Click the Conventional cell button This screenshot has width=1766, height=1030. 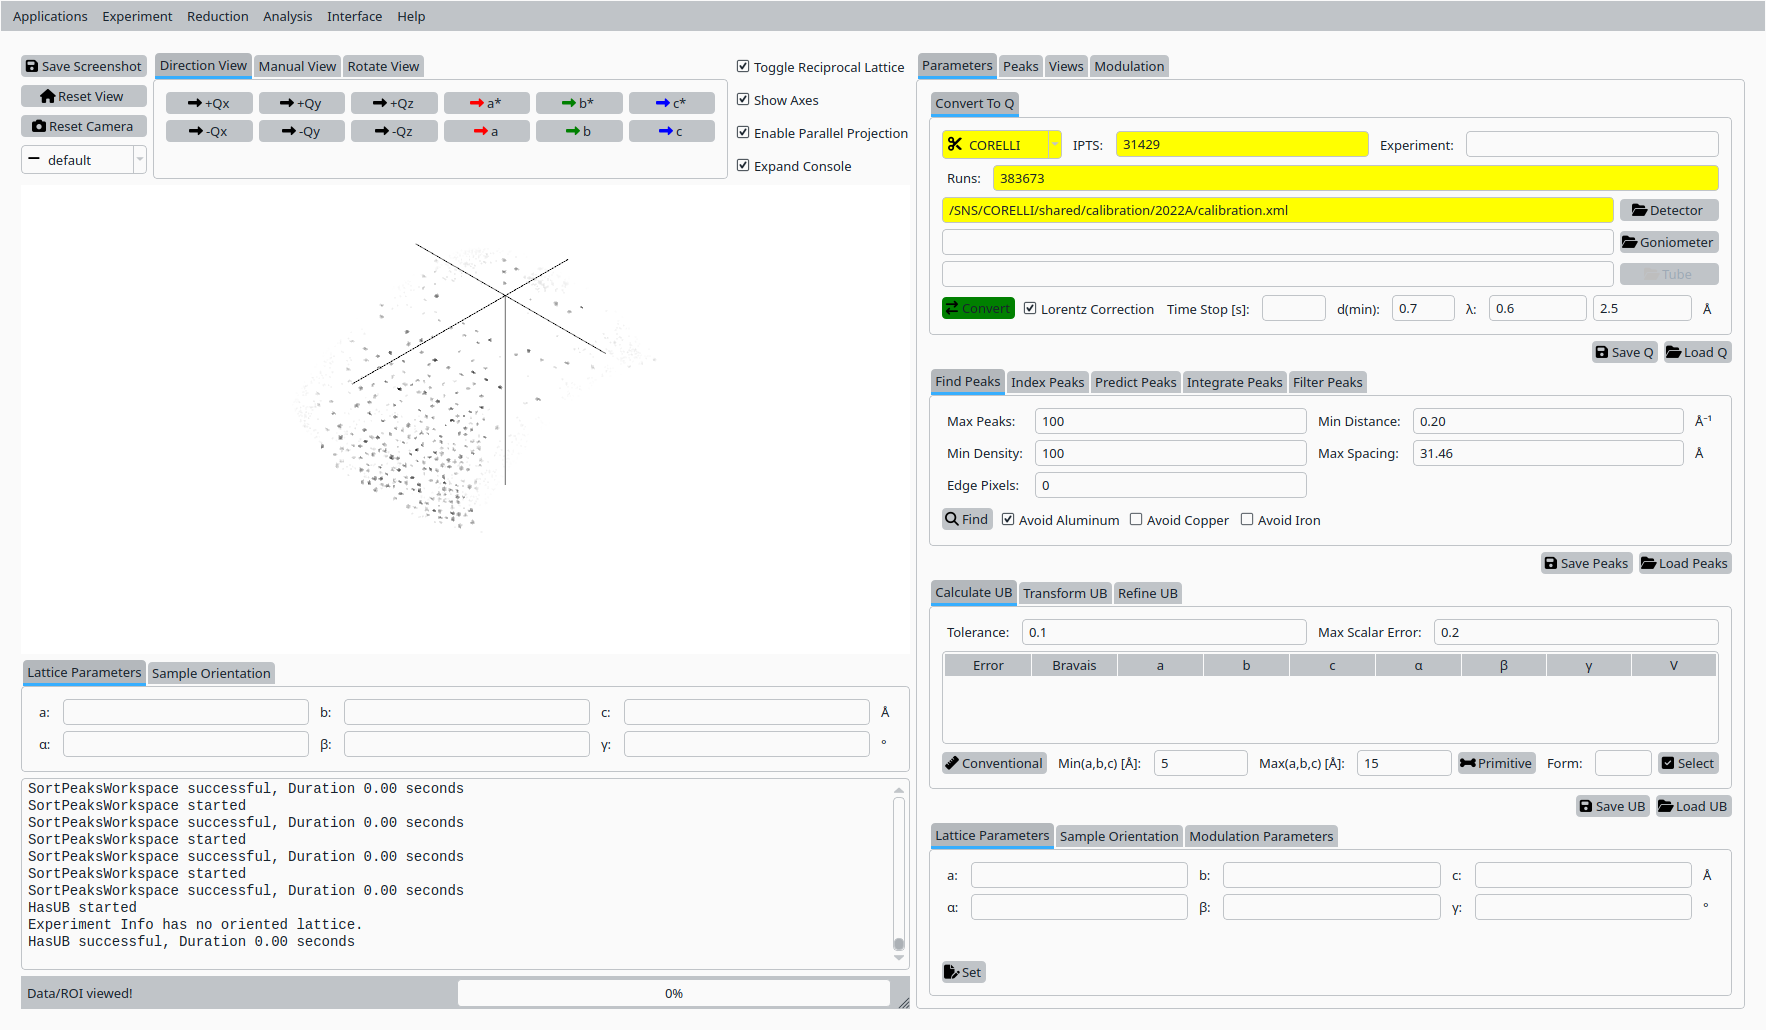coord(994,763)
